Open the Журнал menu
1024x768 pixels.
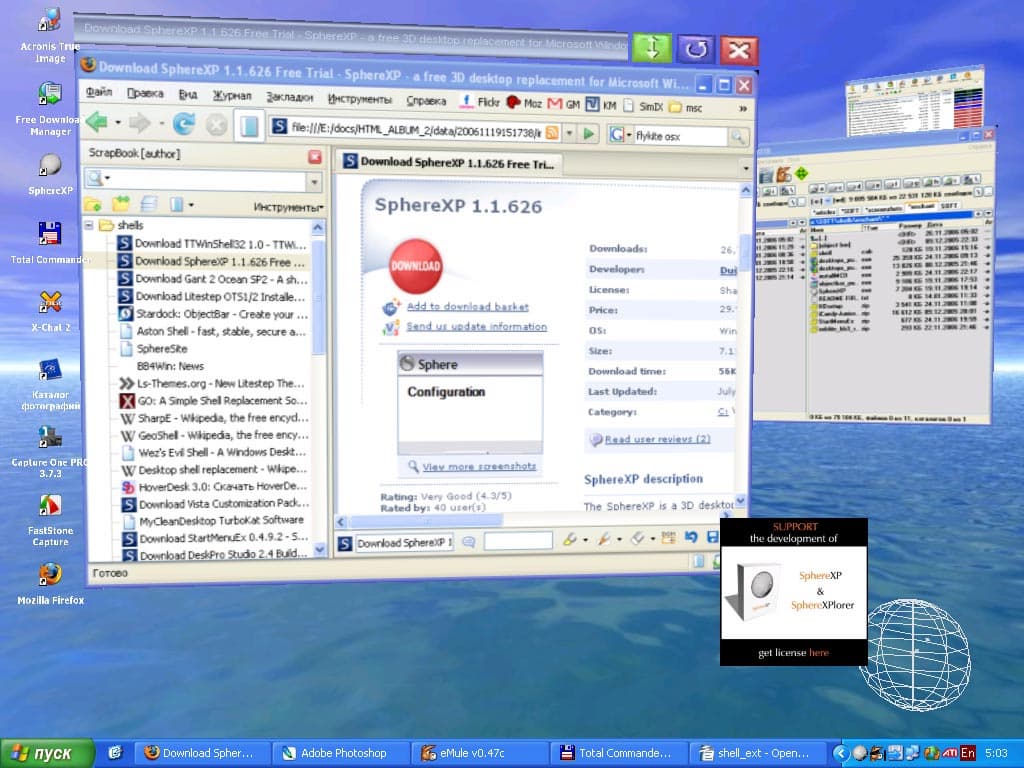click(232, 95)
